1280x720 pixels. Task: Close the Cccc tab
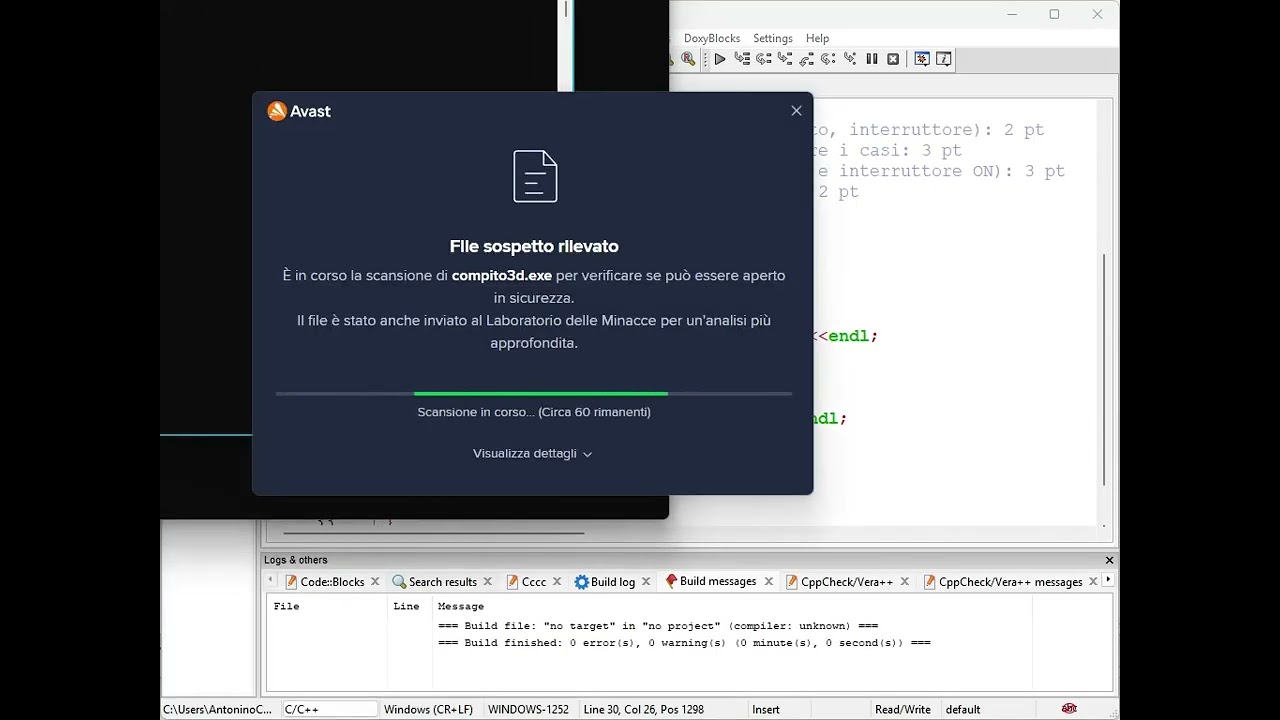pyautogui.click(x=558, y=582)
